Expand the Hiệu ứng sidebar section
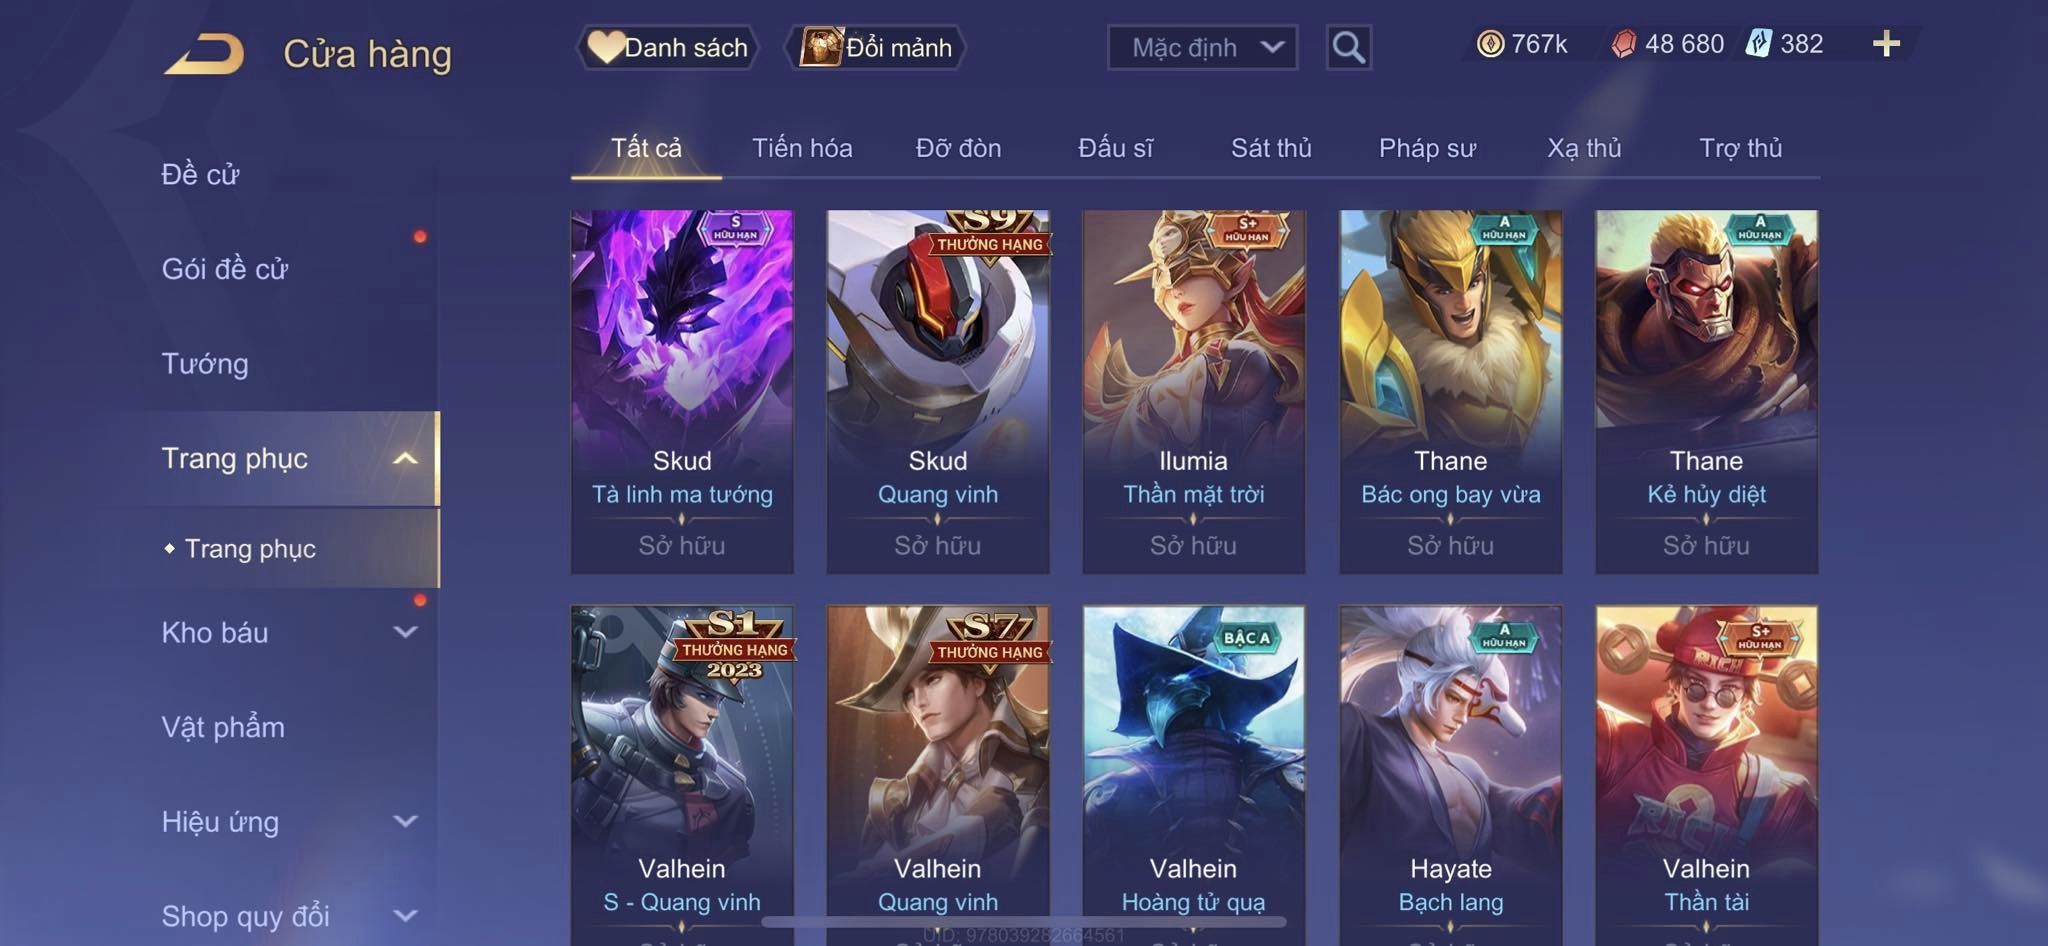Image resolution: width=2048 pixels, height=946 pixels. click(x=405, y=821)
